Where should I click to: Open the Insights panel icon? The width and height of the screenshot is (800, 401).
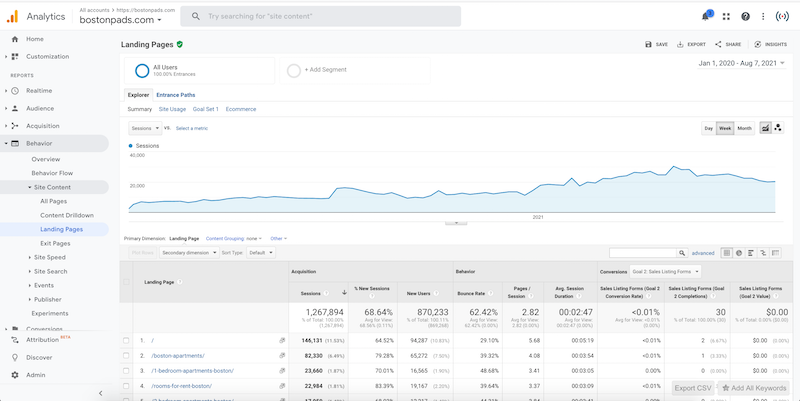(x=770, y=44)
